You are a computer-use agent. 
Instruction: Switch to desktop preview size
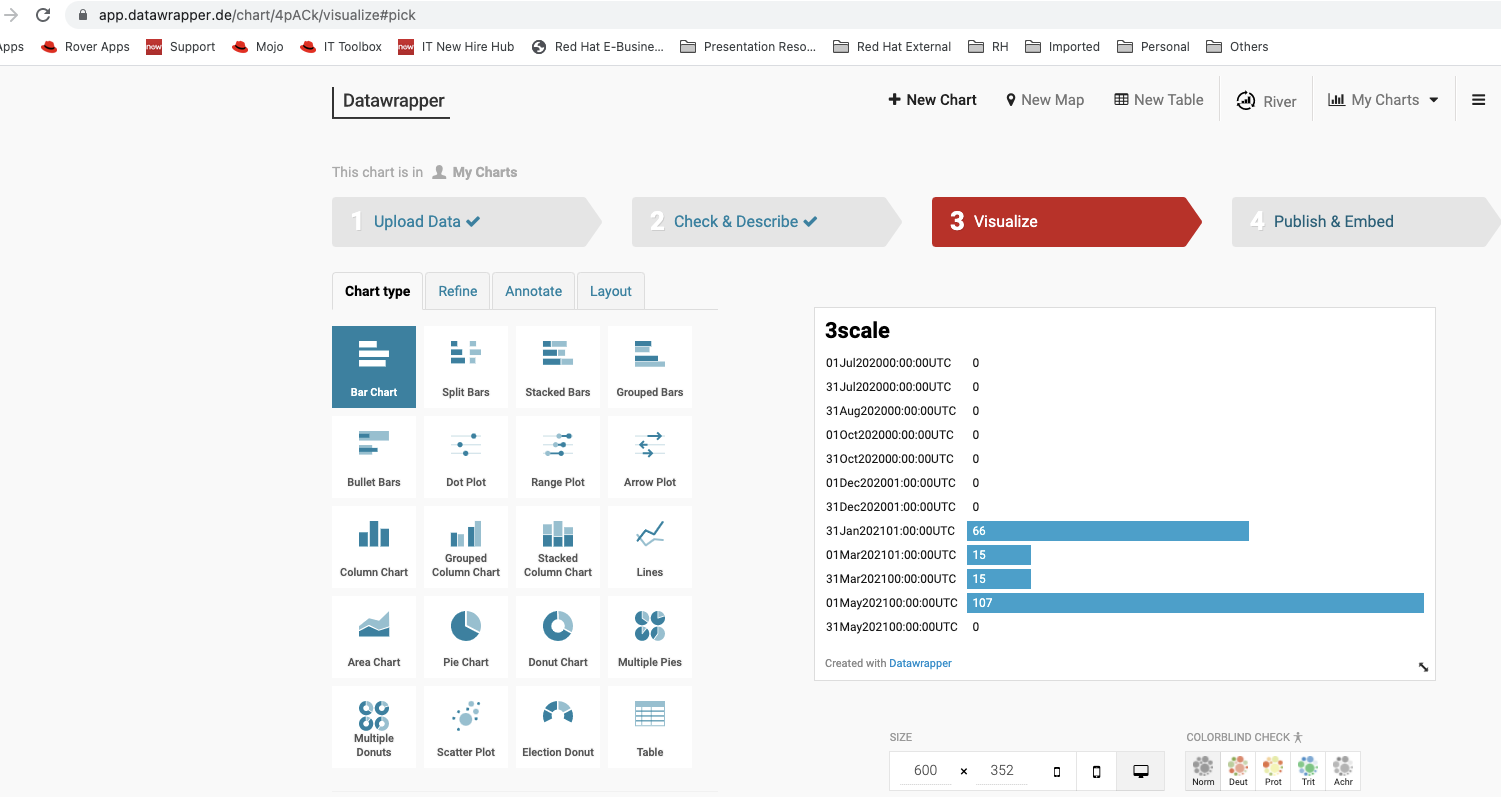click(x=1140, y=771)
